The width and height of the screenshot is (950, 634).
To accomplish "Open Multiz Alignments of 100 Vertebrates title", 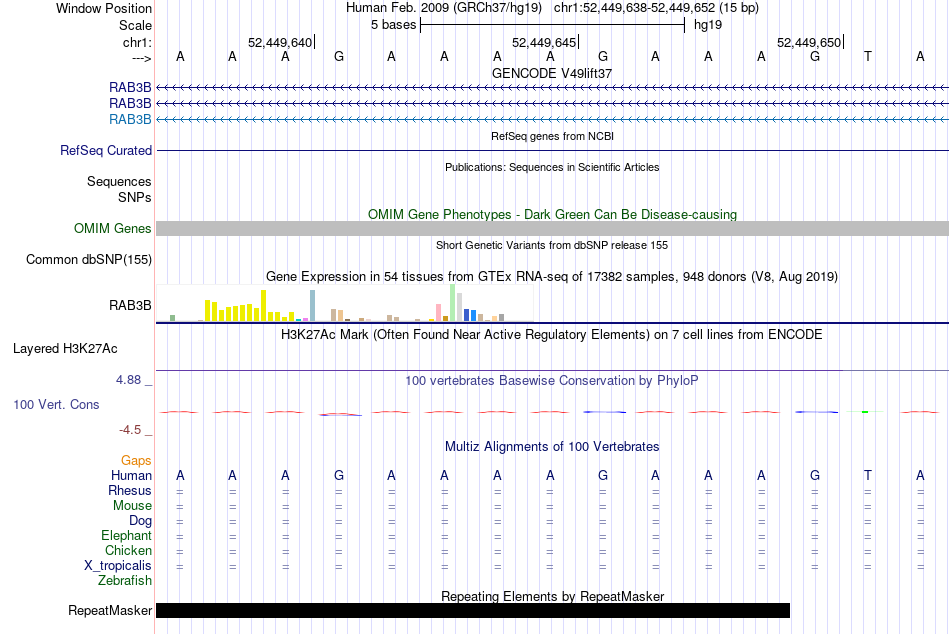I will (x=552, y=447).
